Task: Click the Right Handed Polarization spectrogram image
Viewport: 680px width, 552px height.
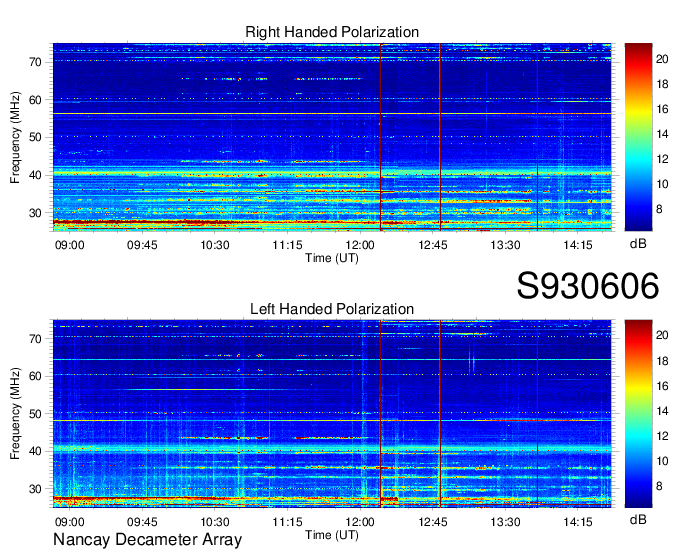Action: click(x=332, y=137)
